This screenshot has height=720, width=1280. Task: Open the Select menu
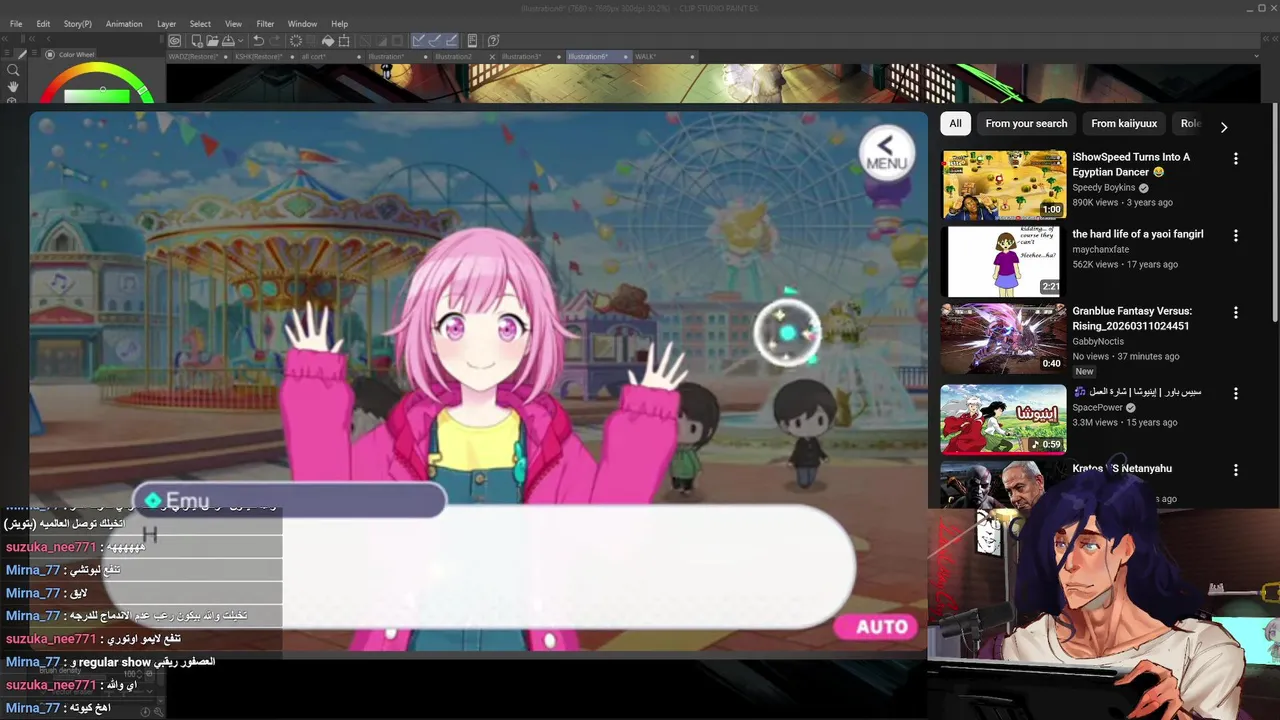click(x=200, y=24)
